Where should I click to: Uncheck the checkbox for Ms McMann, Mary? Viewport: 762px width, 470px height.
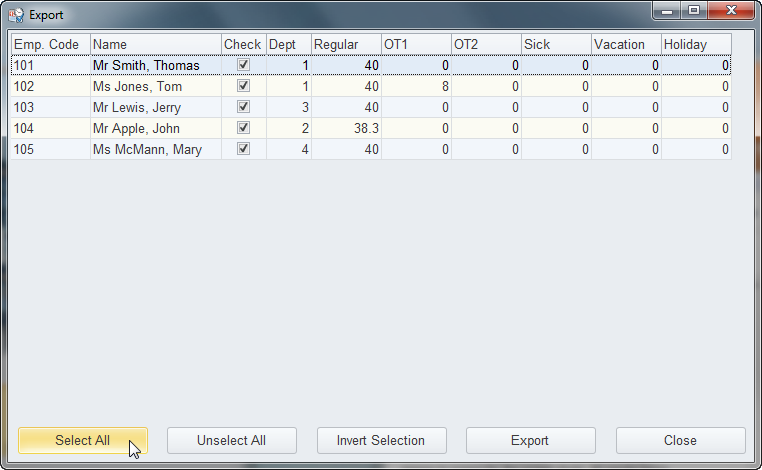[x=243, y=149]
